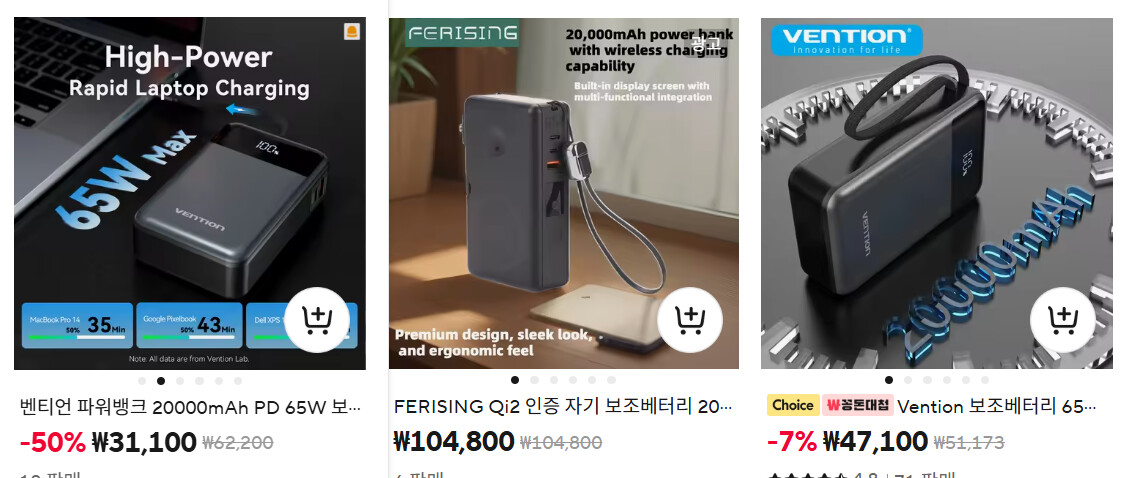
Task: Open the Vention 보조배터리 65 product title
Action: click(x=996, y=407)
